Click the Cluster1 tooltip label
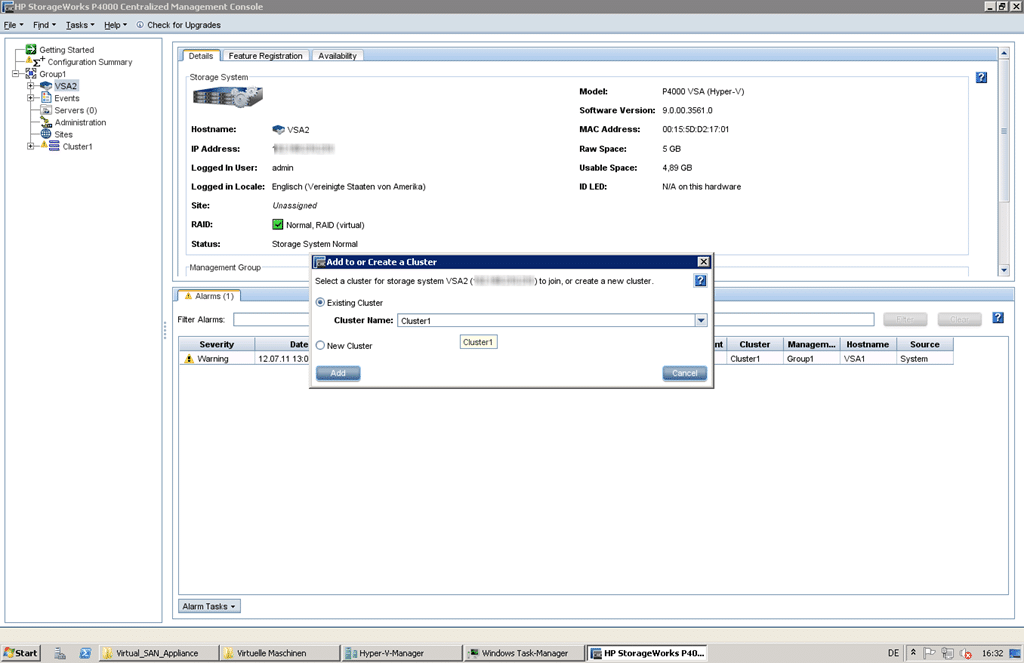Image resolution: width=1024 pixels, height=663 pixels. [478, 342]
